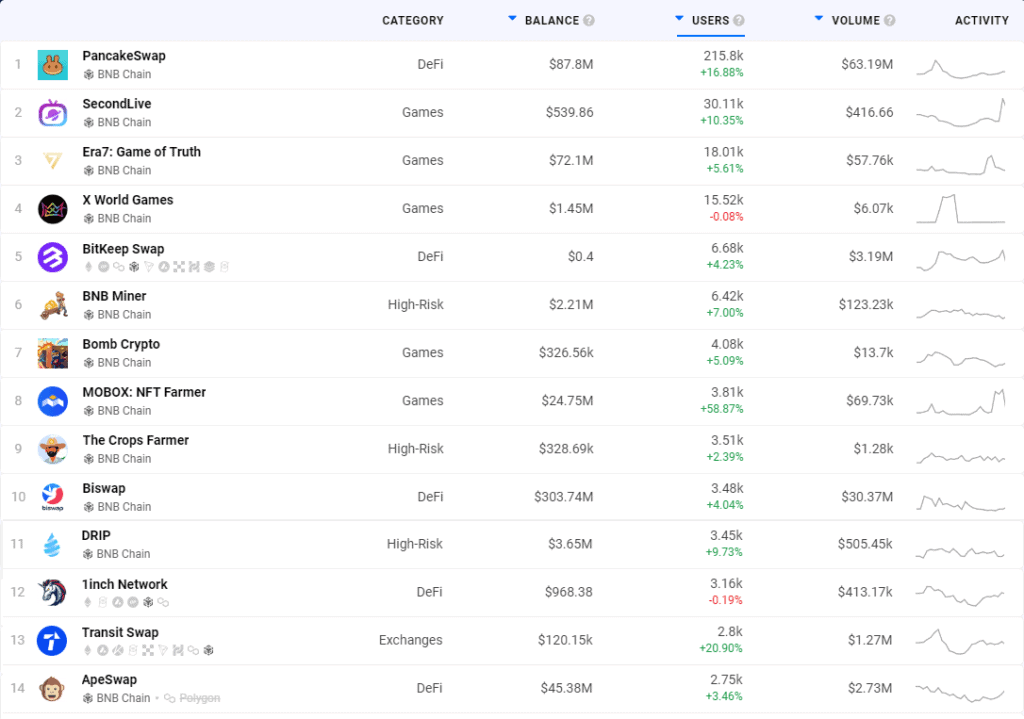The image size is (1024, 719).
Task: Click the VOLUME column header label
Action: pyautogui.click(x=856, y=20)
